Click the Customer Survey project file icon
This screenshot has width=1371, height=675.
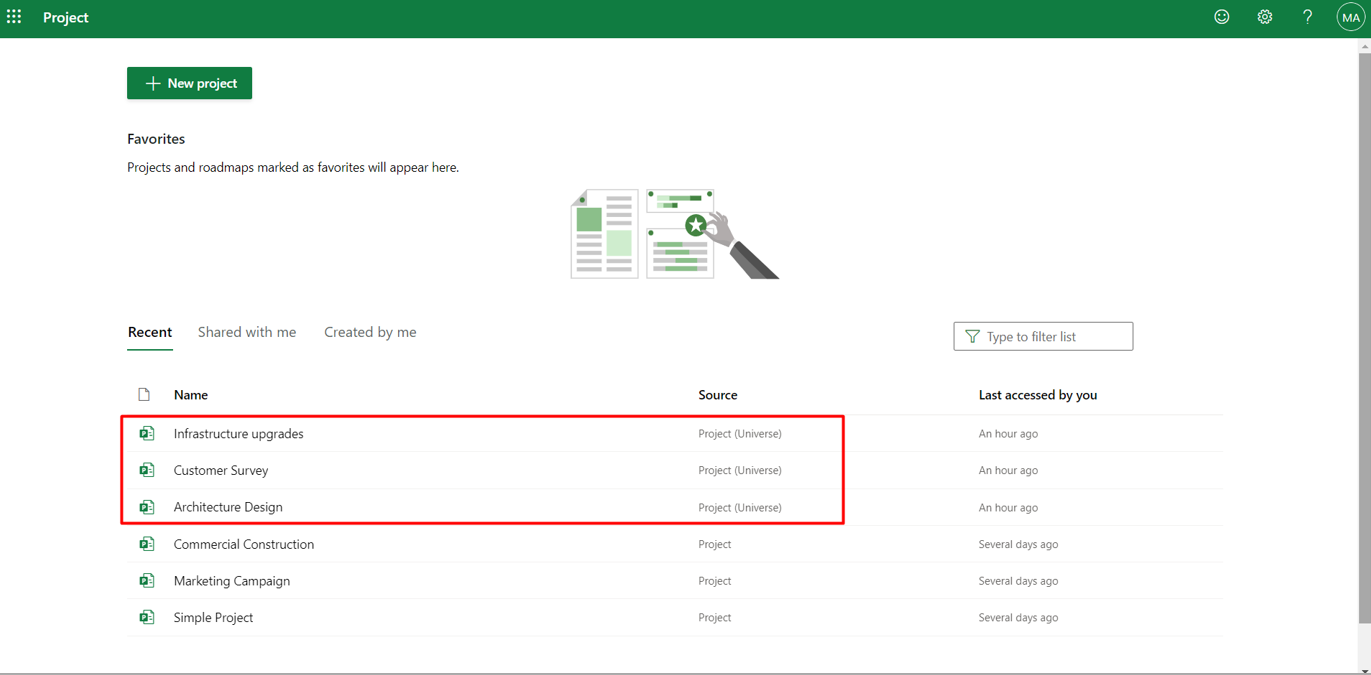[x=147, y=470]
